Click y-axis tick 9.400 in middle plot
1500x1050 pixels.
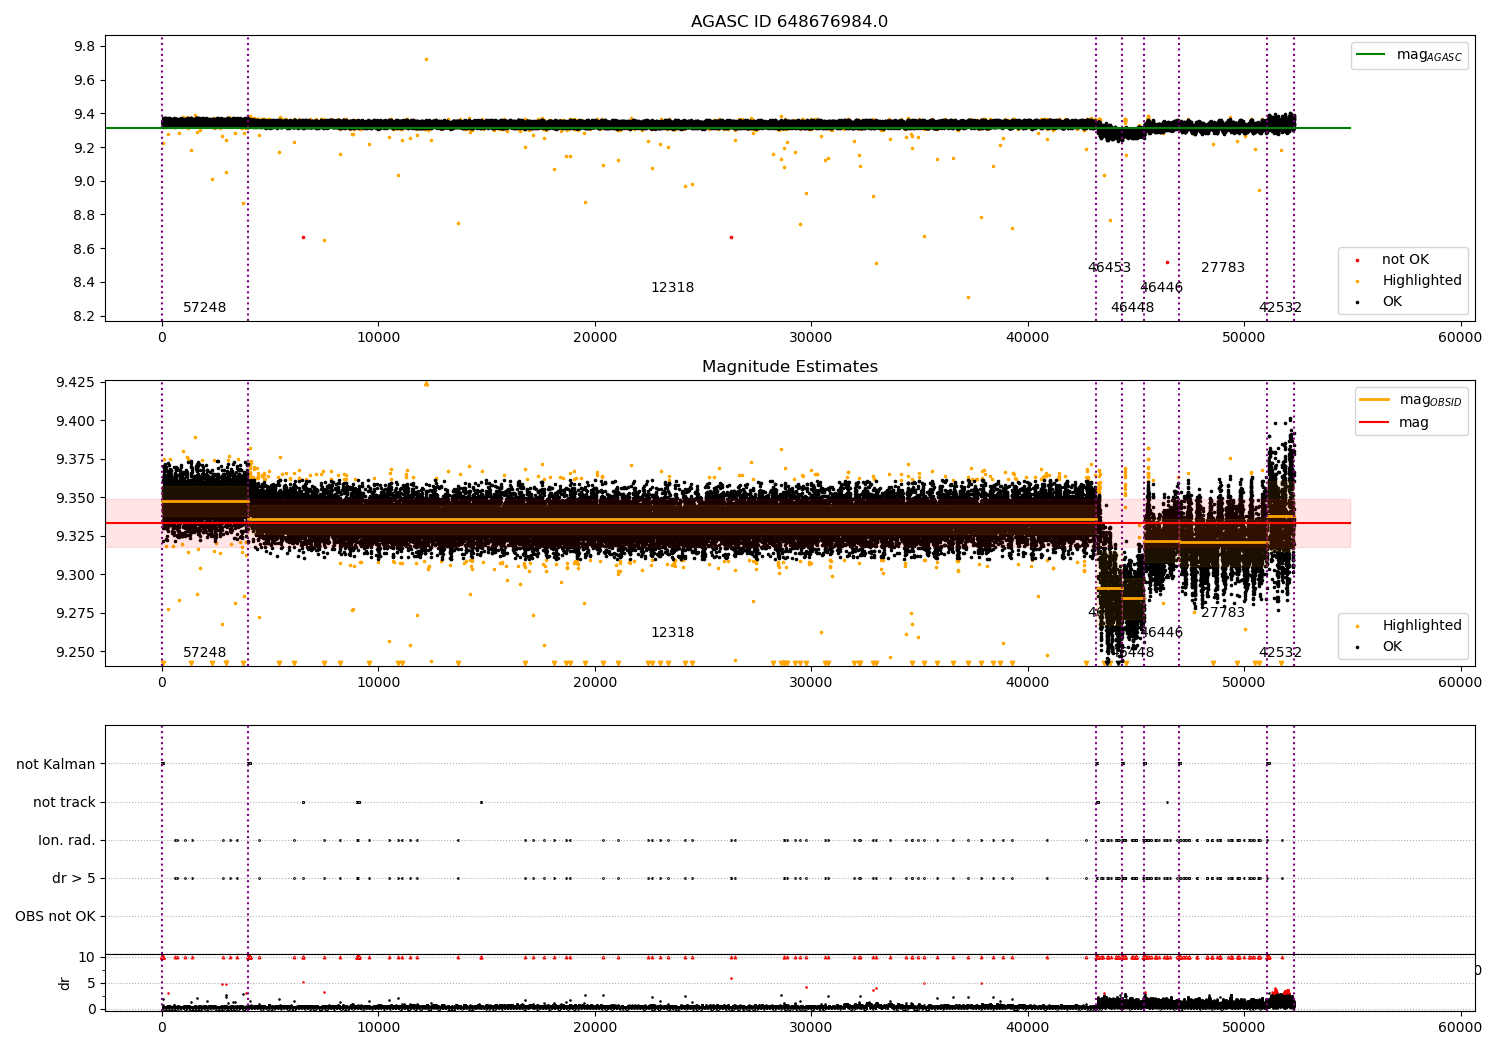click(x=77, y=421)
